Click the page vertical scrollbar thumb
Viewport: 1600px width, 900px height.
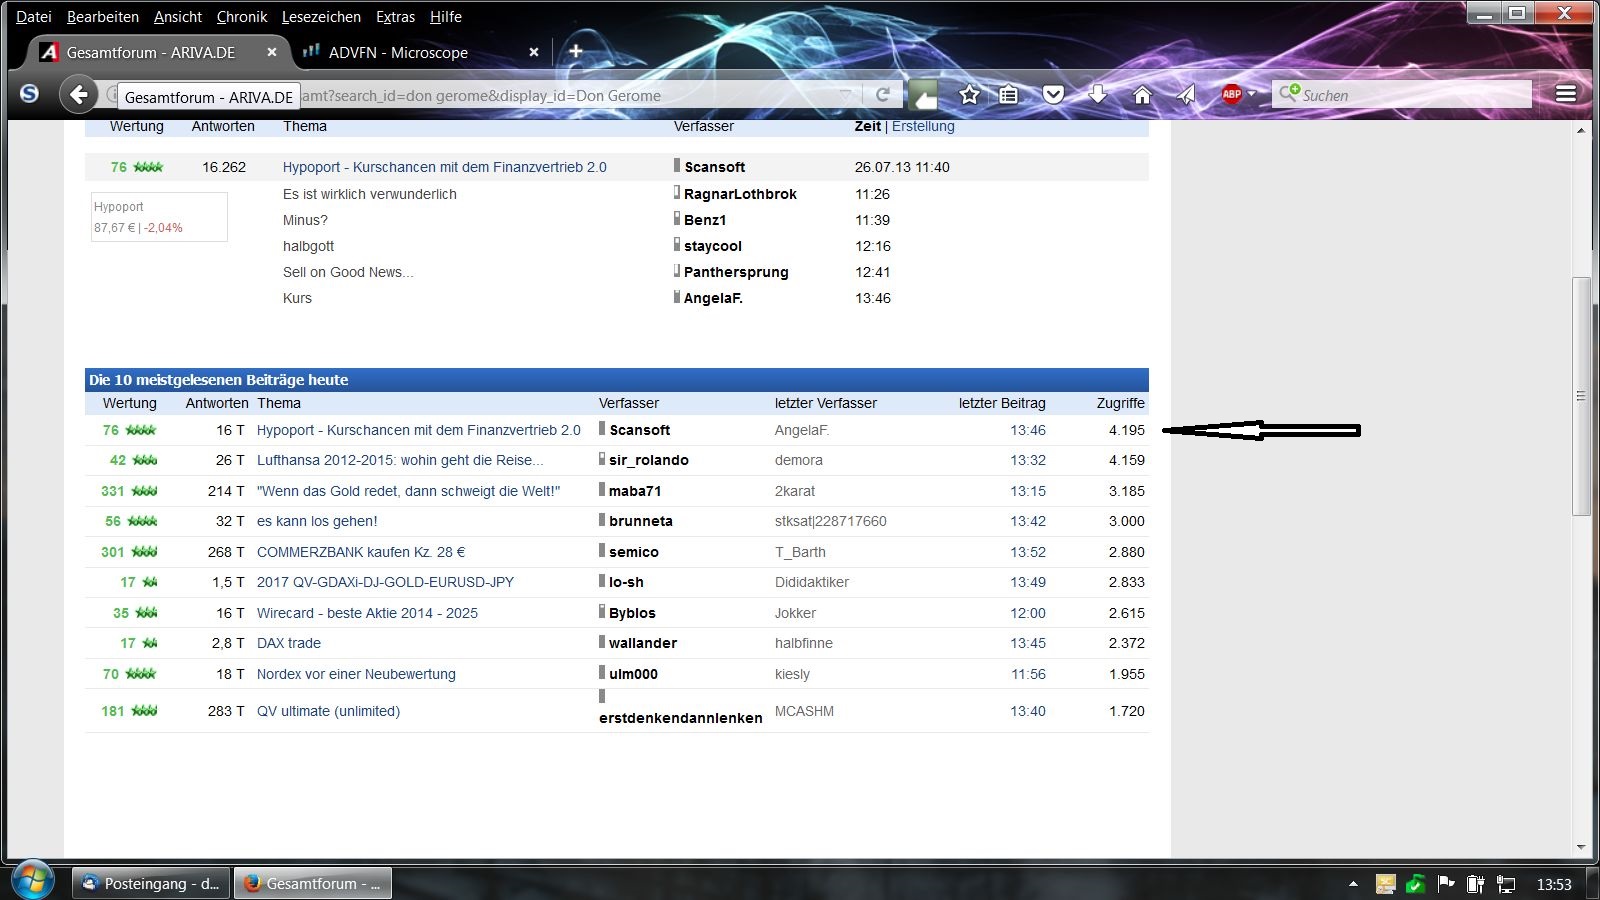tap(1581, 396)
